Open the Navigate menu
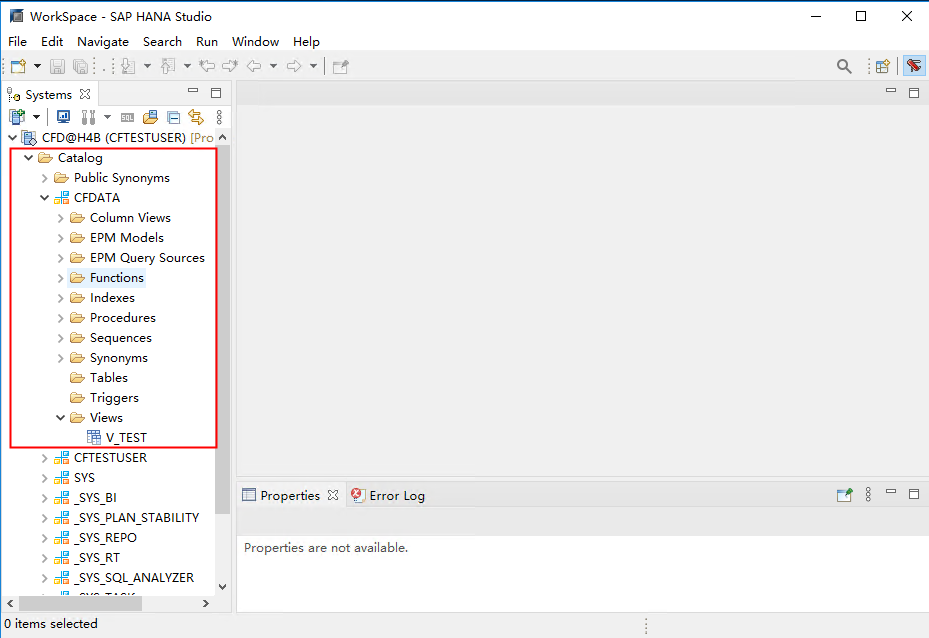The height and width of the screenshot is (638, 929). (103, 41)
